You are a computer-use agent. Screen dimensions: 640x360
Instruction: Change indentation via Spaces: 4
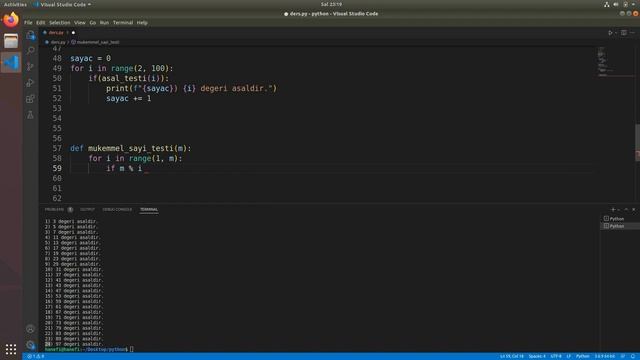pyautogui.click(x=537, y=356)
